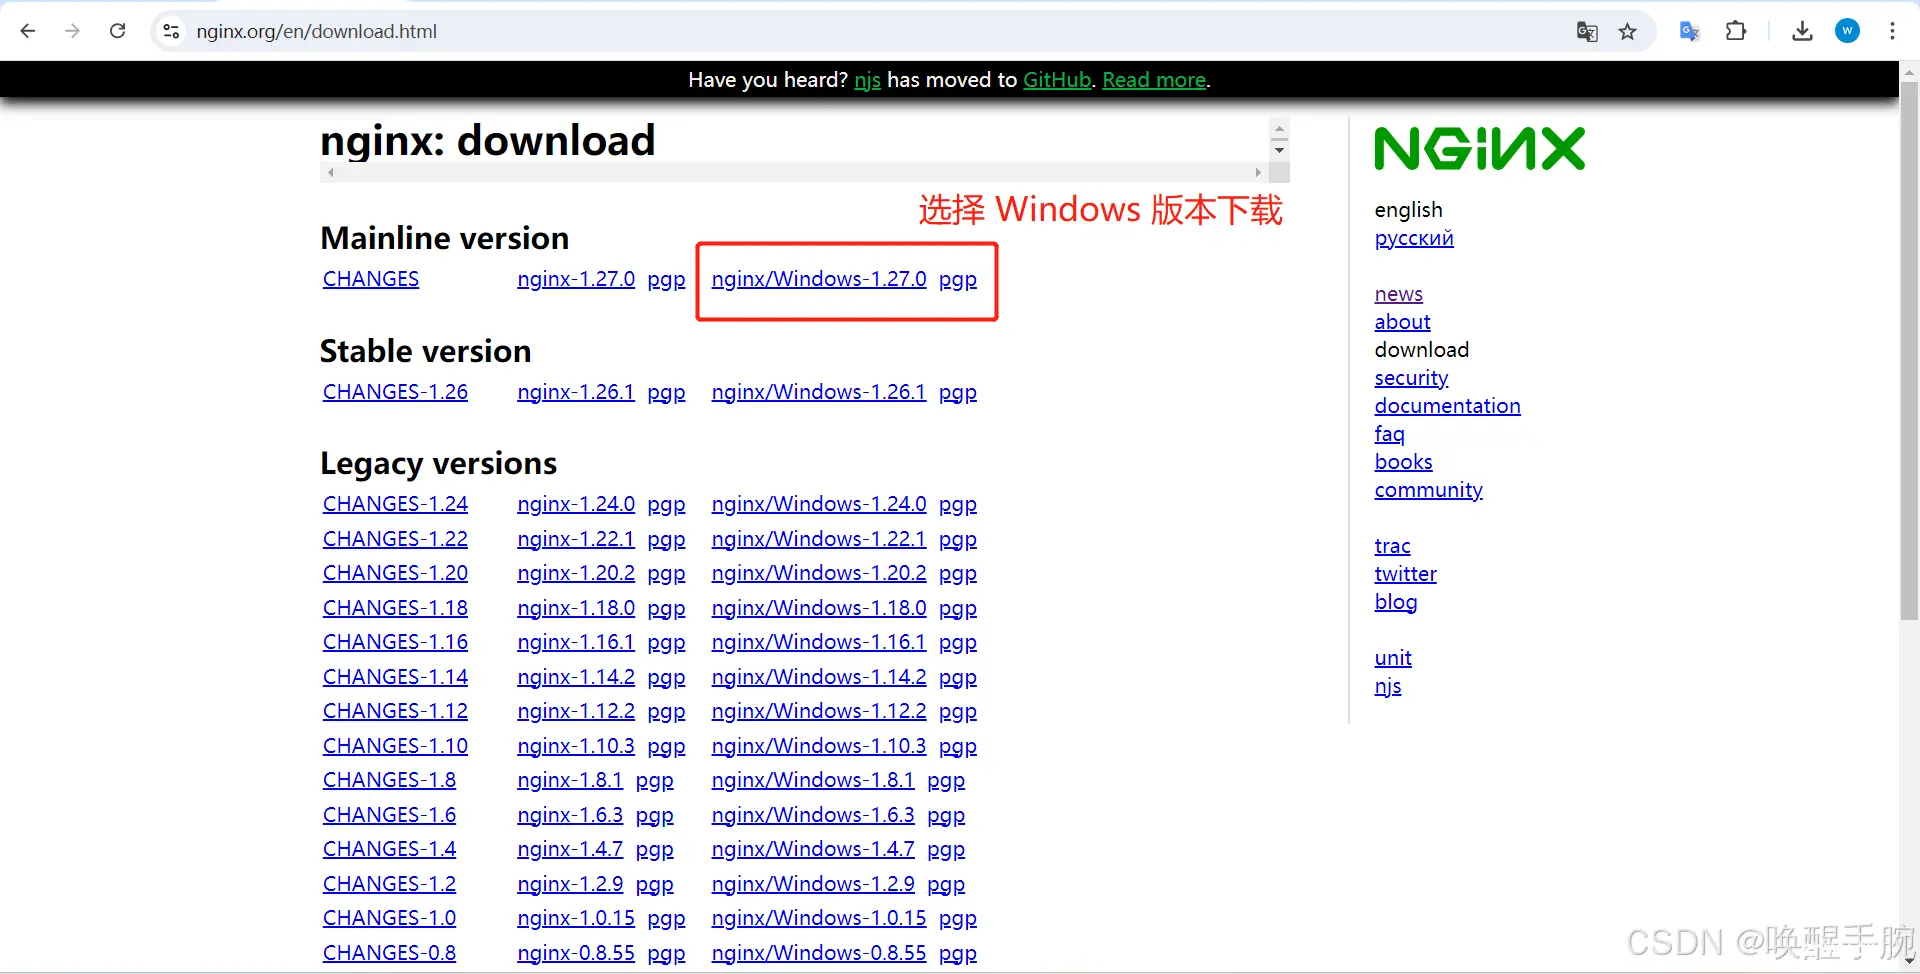Open the browser downloads icon

point(1802,31)
